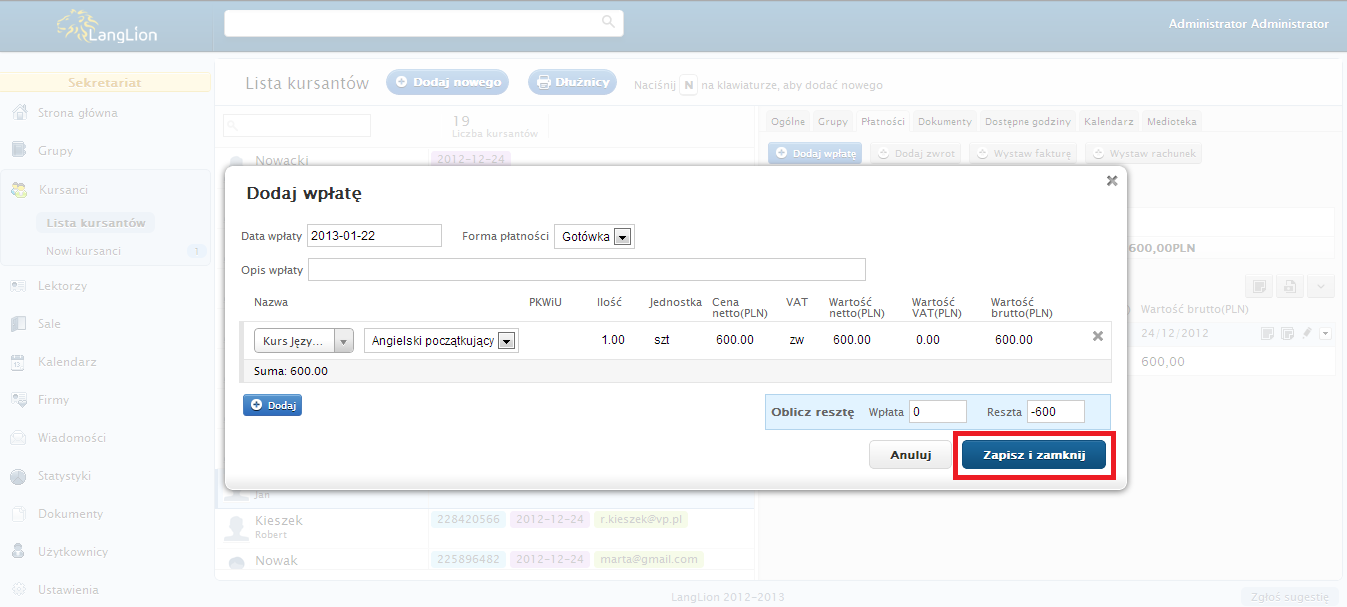Click the LangLion logo
The height and width of the screenshot is (607, 1347).
point(107,27)
